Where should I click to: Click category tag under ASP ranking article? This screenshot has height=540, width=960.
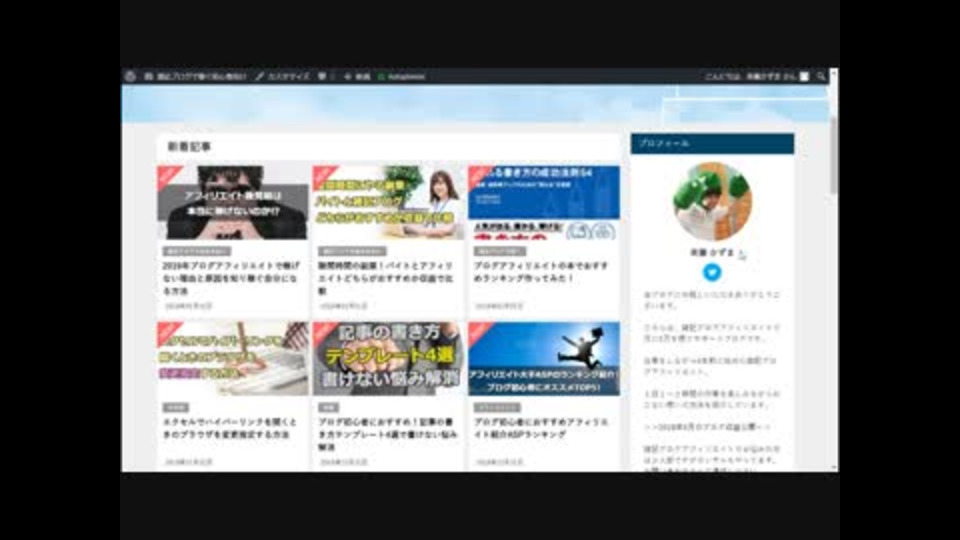(x=497, y=407)
